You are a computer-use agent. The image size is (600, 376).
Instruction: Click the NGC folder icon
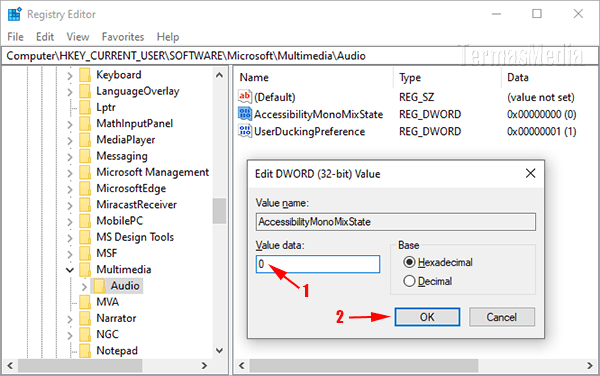[85, 334]
